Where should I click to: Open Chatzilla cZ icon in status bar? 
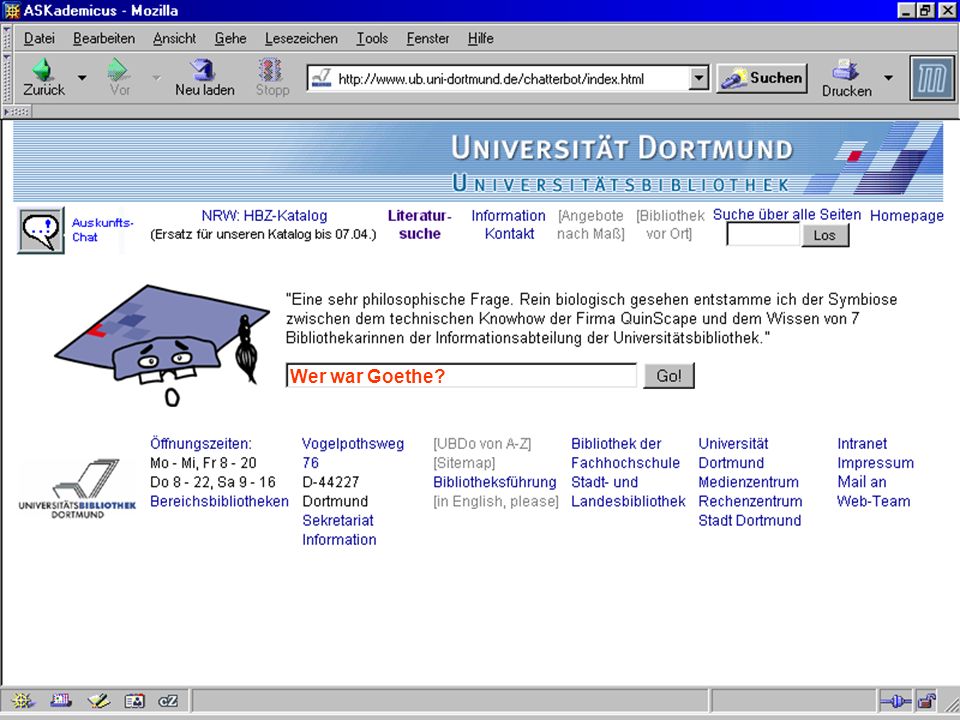(168, 701)
